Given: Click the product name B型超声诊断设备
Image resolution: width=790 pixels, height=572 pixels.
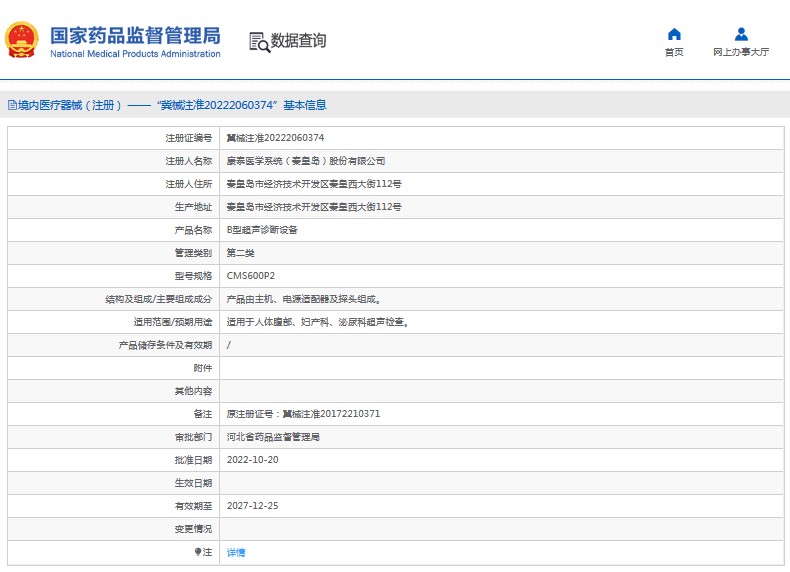Looking at the screenshot, I should [x=262, y=229].
